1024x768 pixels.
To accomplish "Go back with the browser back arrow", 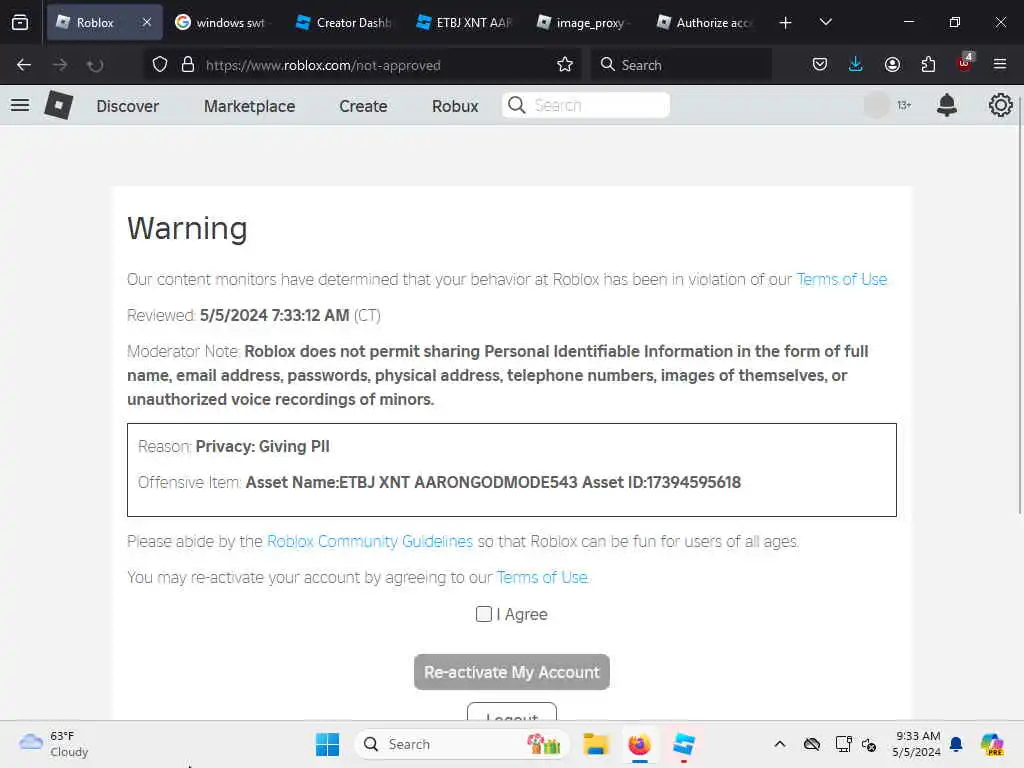I will pyautogui.click(x=24, y=65).
